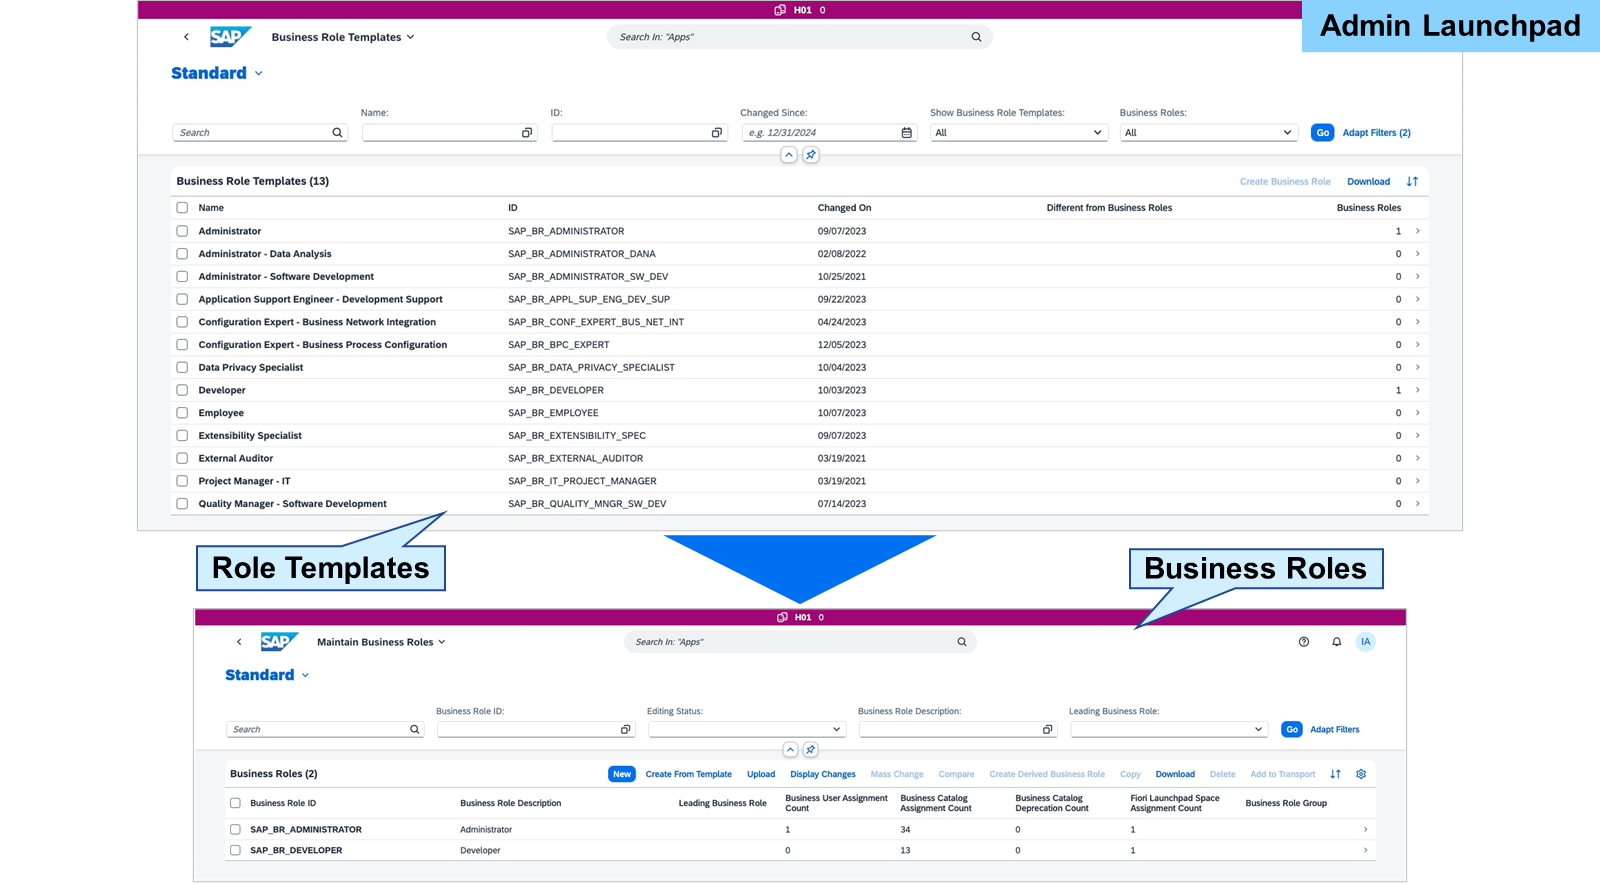Image resolution: width=1600 pixels, height=883 pixels.
Task: Check the Administrator template row
Action: click(182, 231)
